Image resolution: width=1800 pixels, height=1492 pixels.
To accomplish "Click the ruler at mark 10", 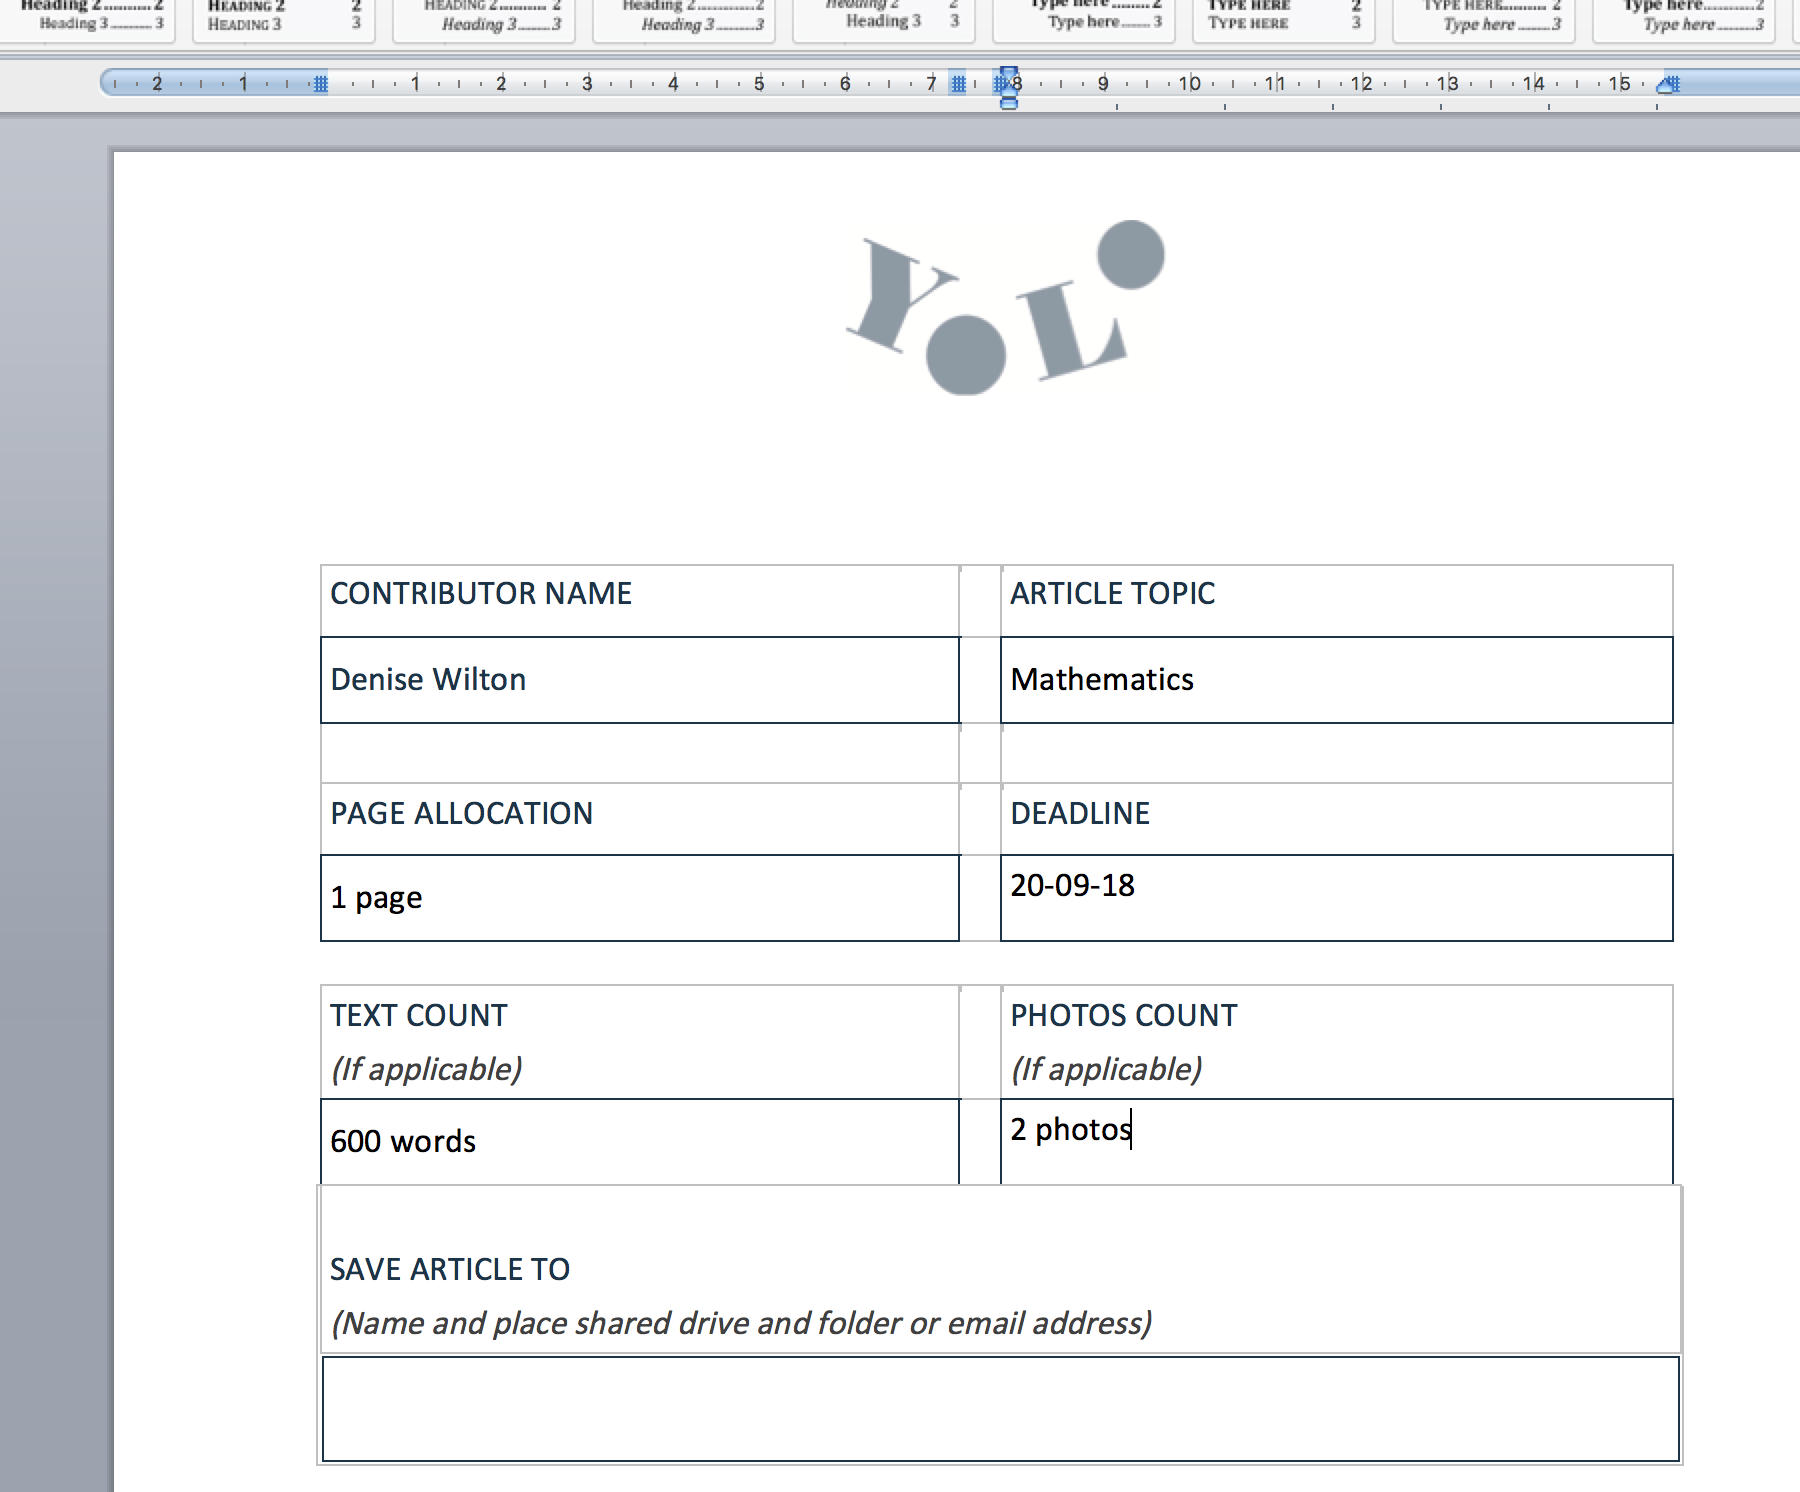I will 1189,84.
